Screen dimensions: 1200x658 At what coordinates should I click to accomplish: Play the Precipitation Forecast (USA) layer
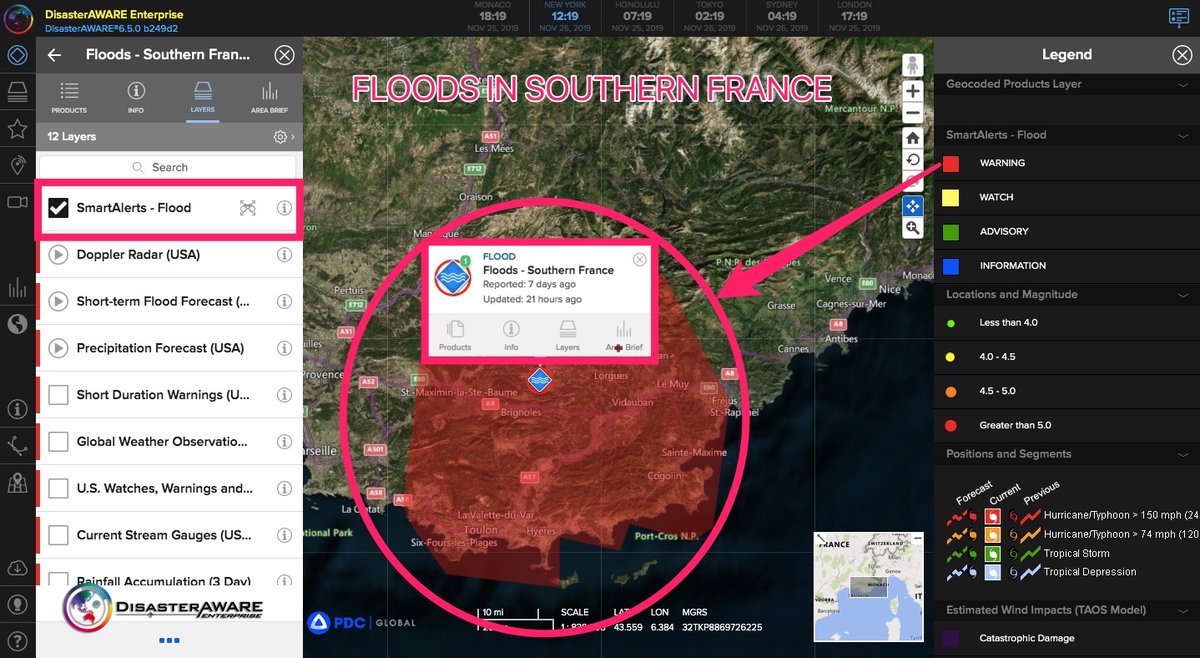(58, 348)
